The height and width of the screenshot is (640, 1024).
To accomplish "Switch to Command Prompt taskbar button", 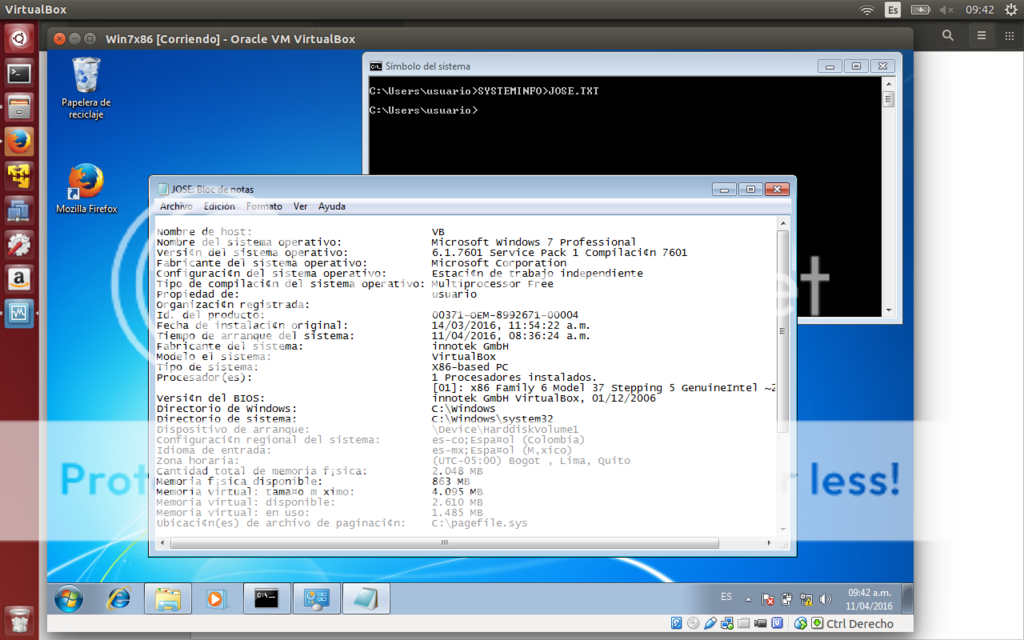I will [x=266, y=599].
